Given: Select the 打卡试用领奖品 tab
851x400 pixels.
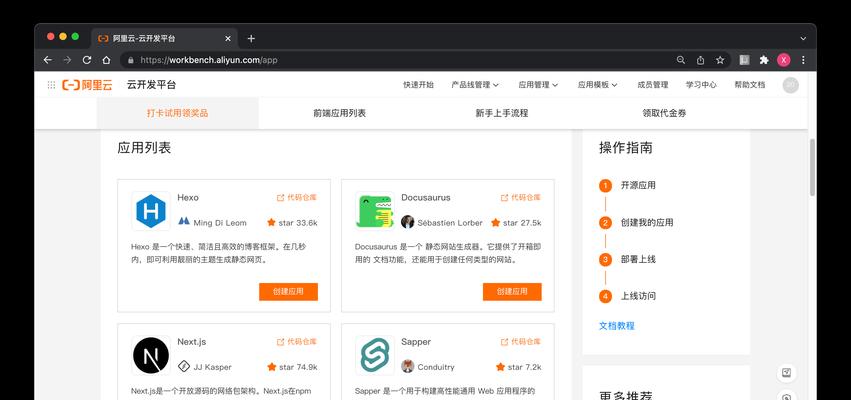Looking at the screenshot, I should pyautogui.click(x=177, y=113).
